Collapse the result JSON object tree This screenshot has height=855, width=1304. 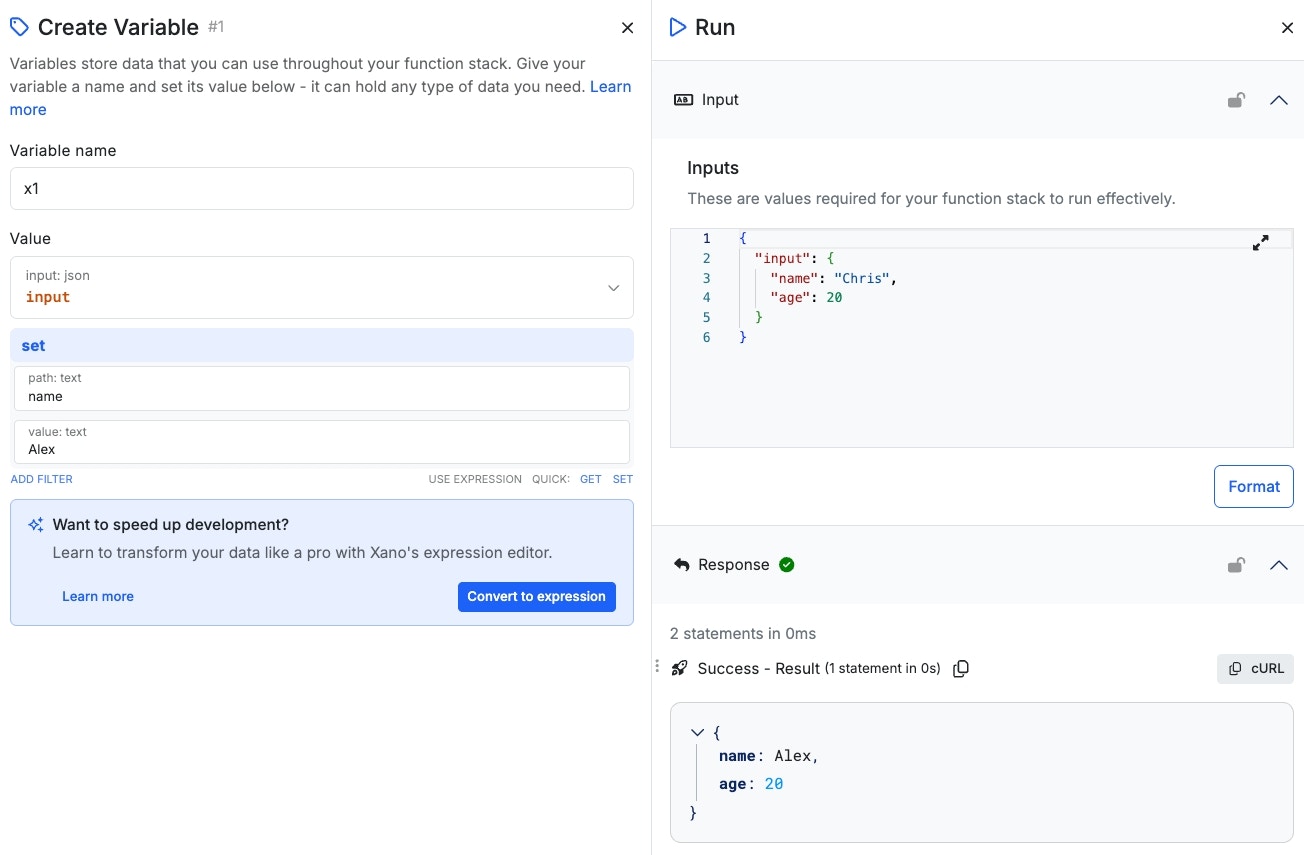697,733
